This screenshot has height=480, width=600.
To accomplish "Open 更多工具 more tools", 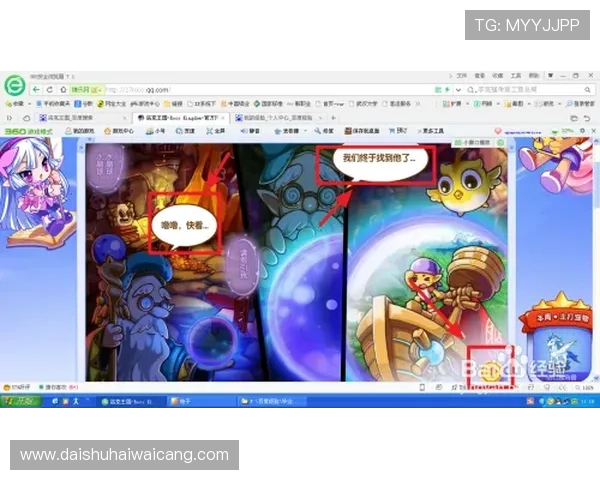I will 430,131.
